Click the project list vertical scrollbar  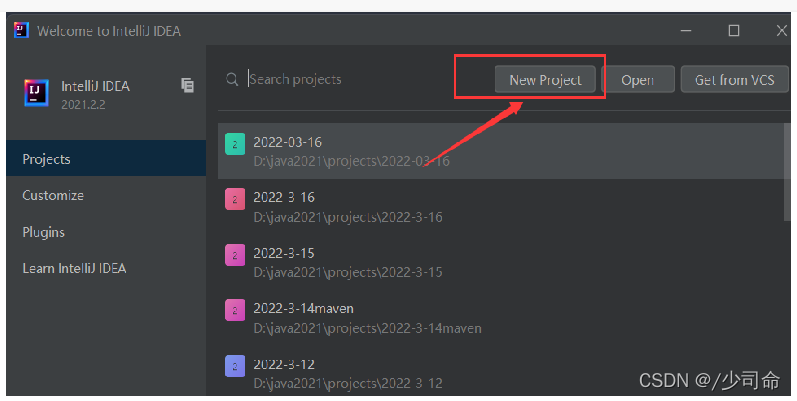coord(787,172)
